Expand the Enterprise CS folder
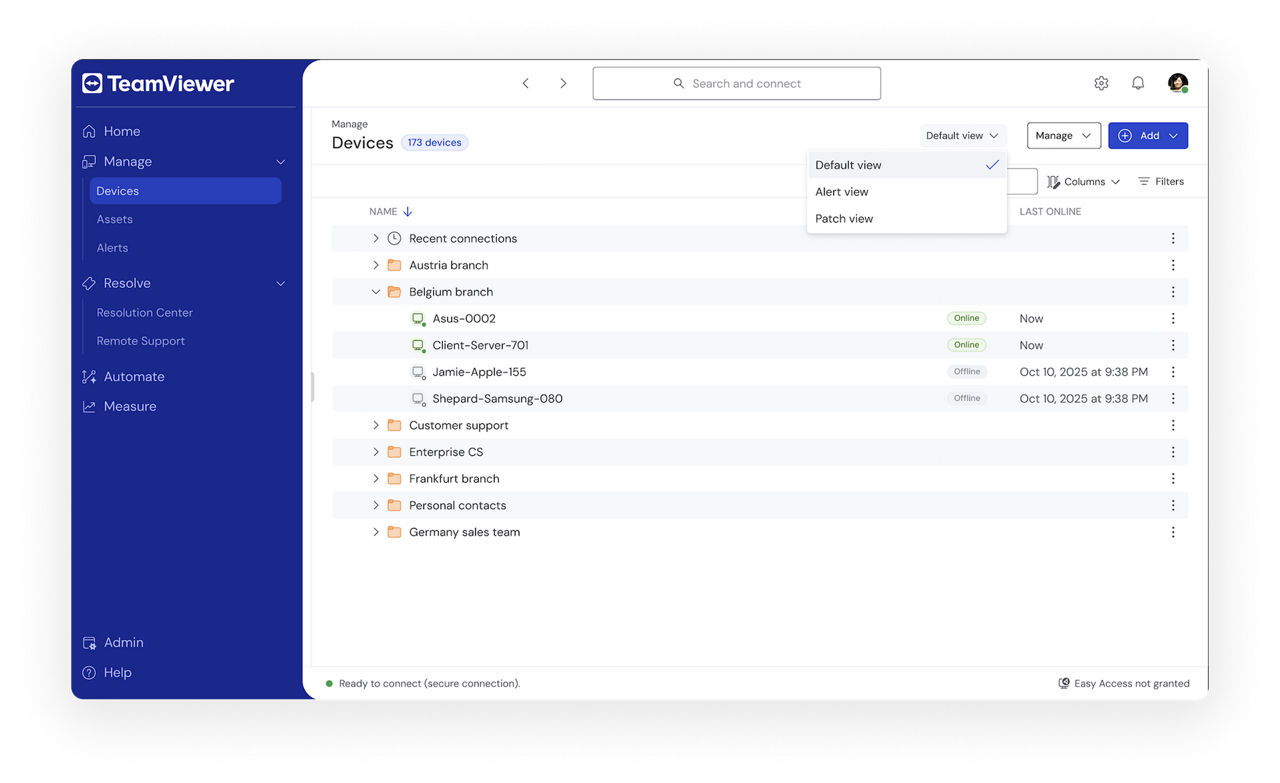Image resolution: width=1280 pixels, height=783 pixels. point(376,453)
